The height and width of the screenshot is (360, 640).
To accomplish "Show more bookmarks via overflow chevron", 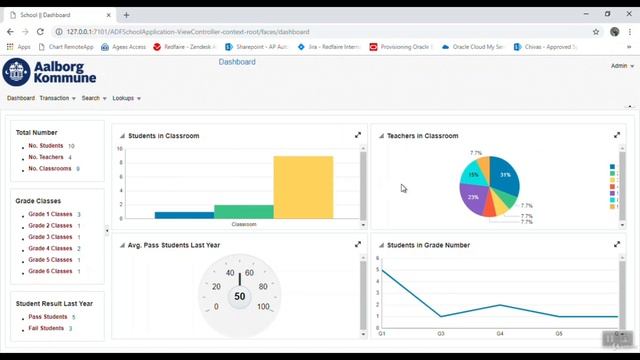I will [629, 47].
